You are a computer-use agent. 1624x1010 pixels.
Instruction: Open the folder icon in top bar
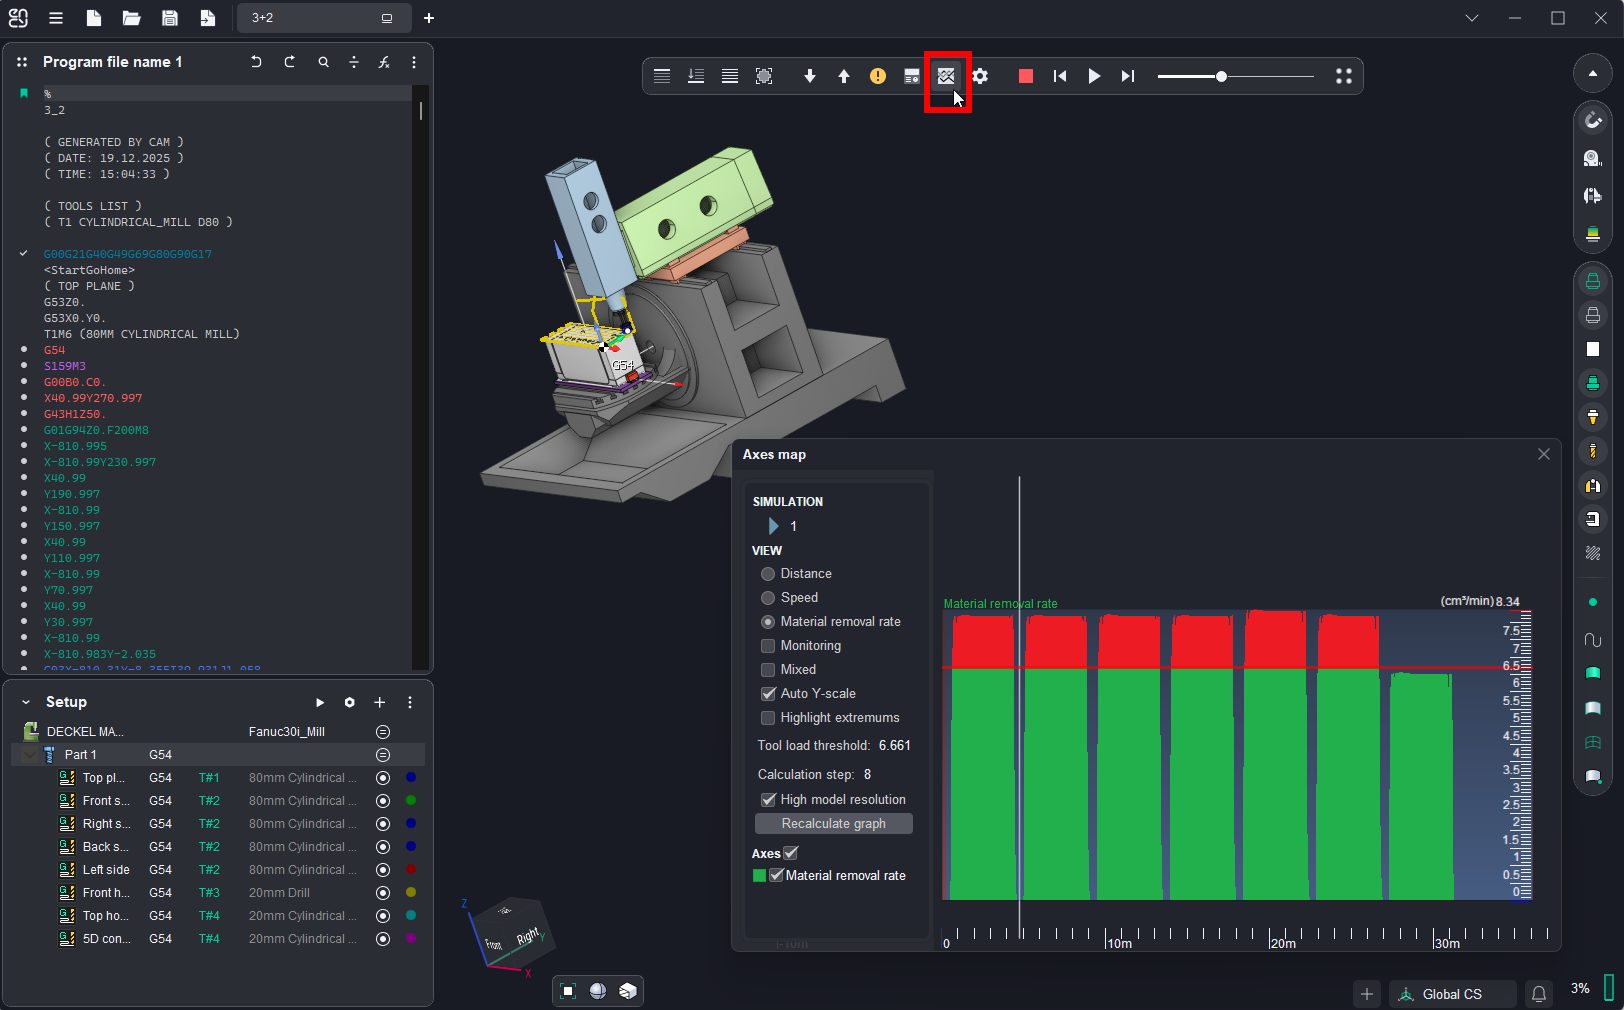[x=131, y=18]
